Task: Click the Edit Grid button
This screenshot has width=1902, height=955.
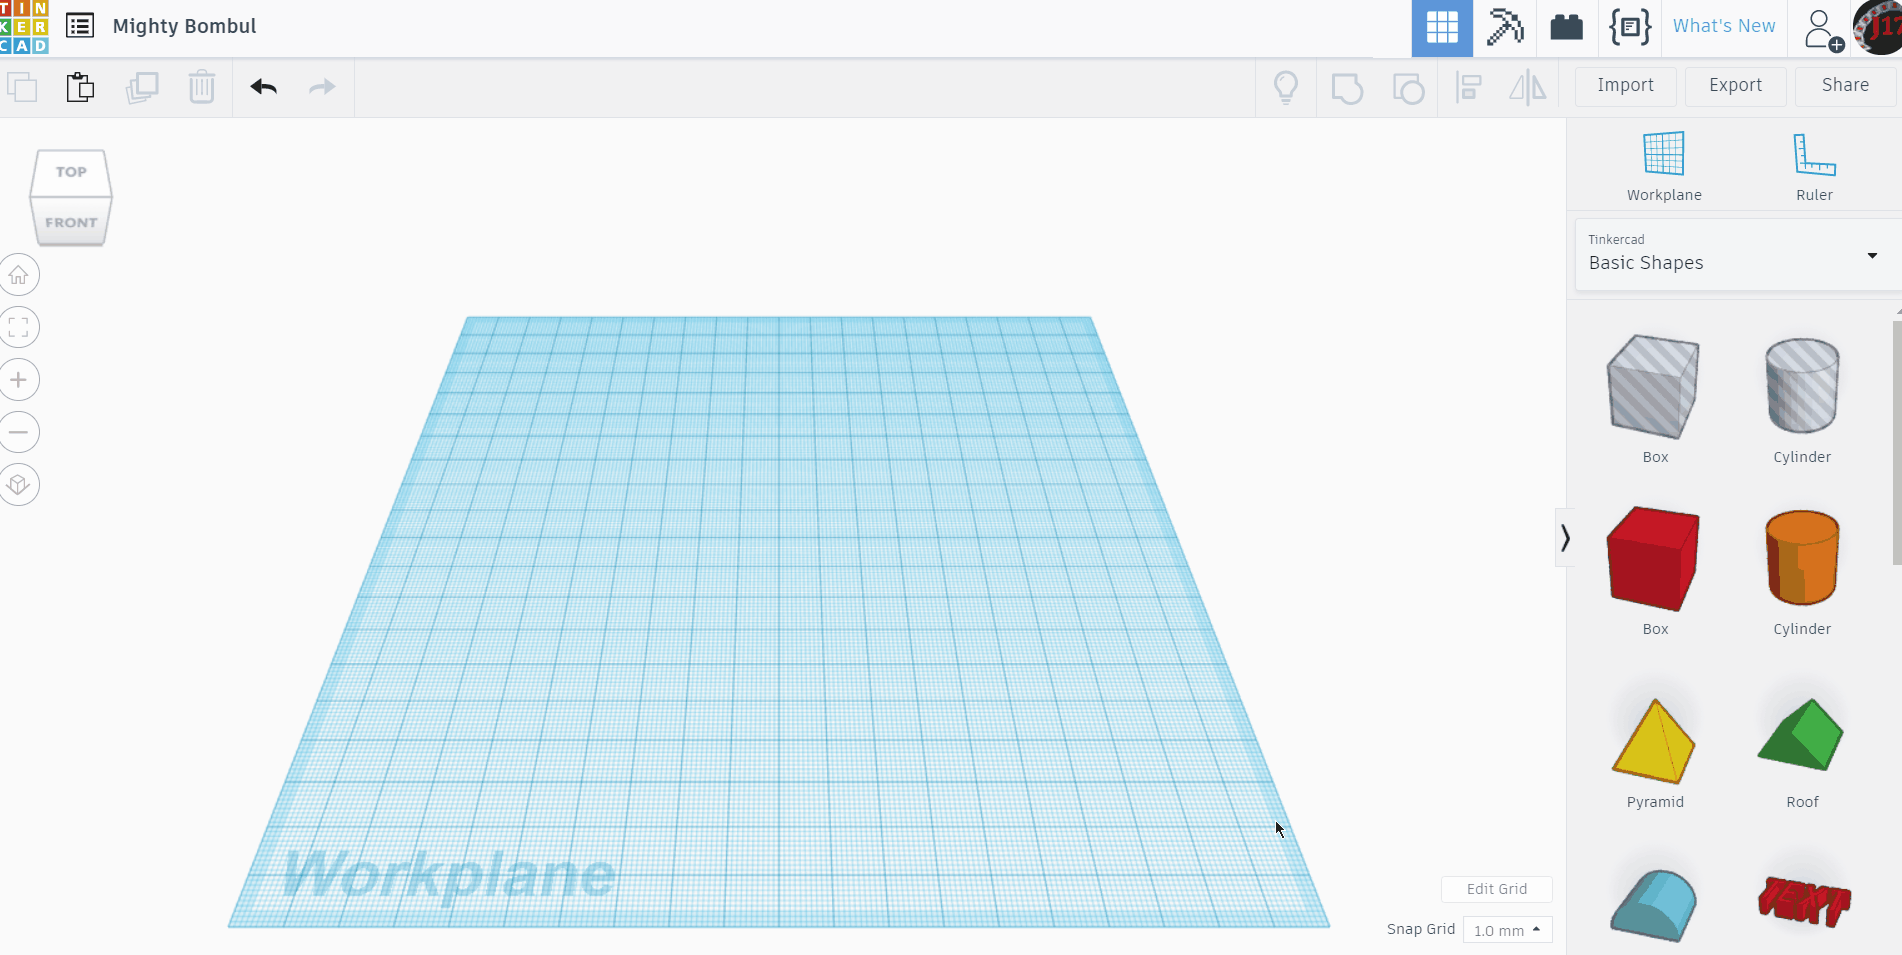Action: click(x=1496, y=888)
